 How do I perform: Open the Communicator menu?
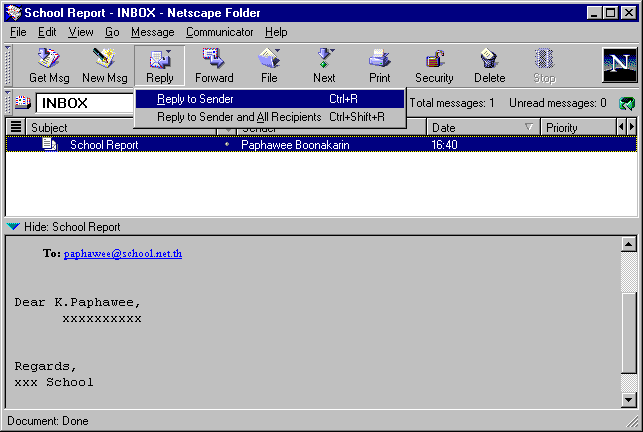click(219, 32)
